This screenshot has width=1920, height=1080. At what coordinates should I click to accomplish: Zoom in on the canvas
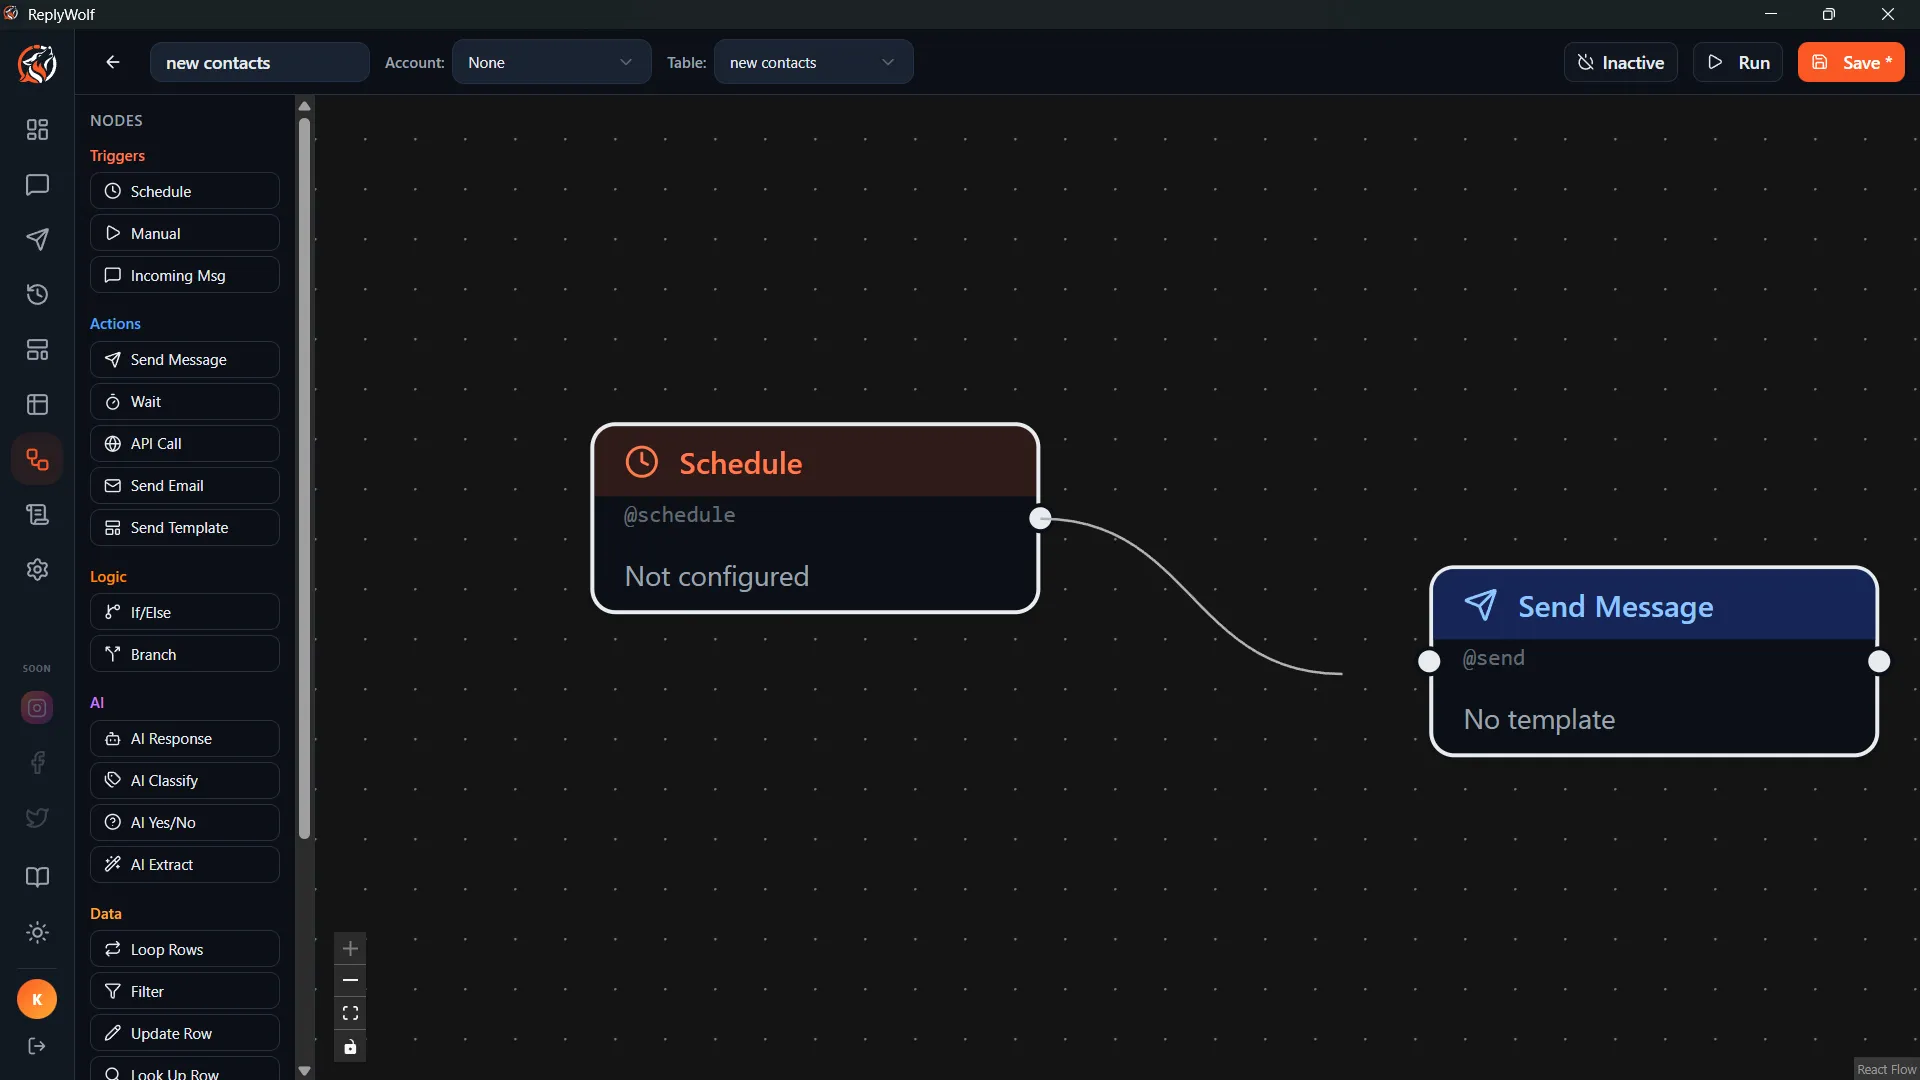pyautogui.click(x=350, y=948)
